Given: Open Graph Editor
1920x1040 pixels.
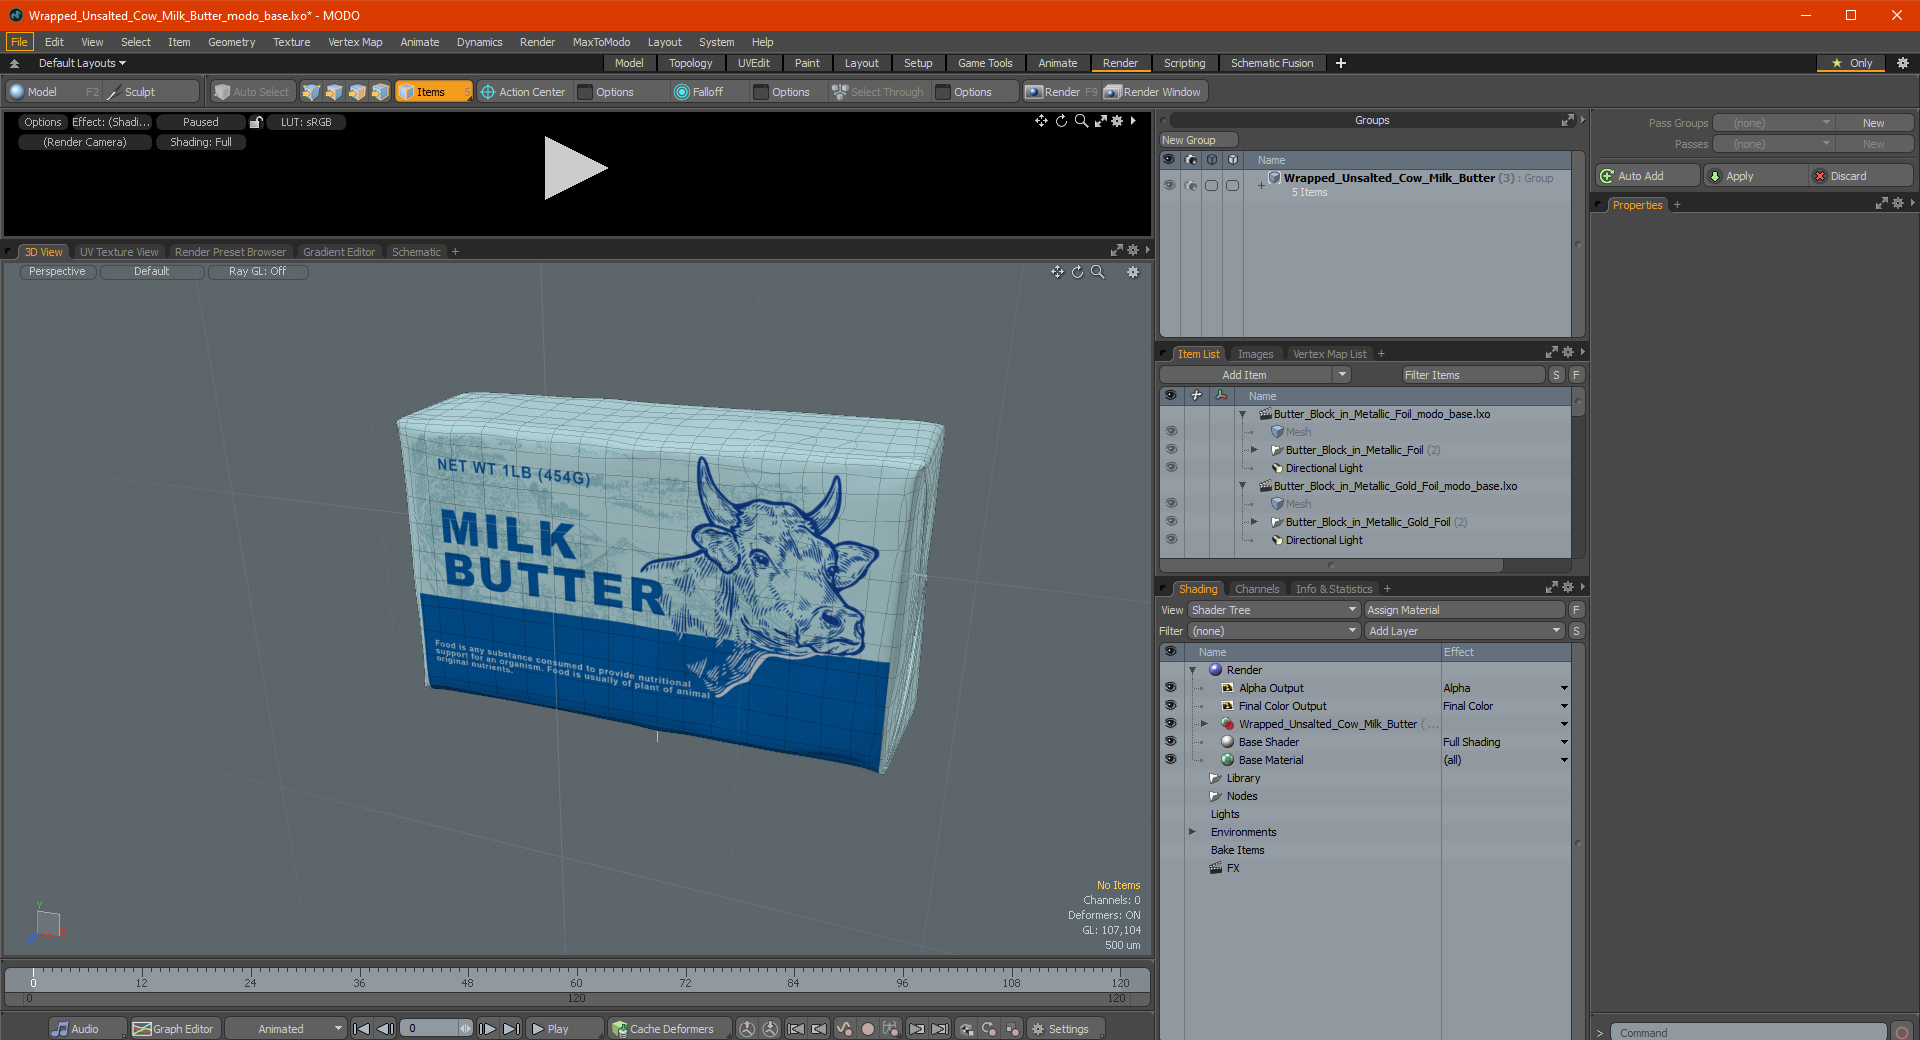Looking at the screenshot, I should [x=174, y=1029].
